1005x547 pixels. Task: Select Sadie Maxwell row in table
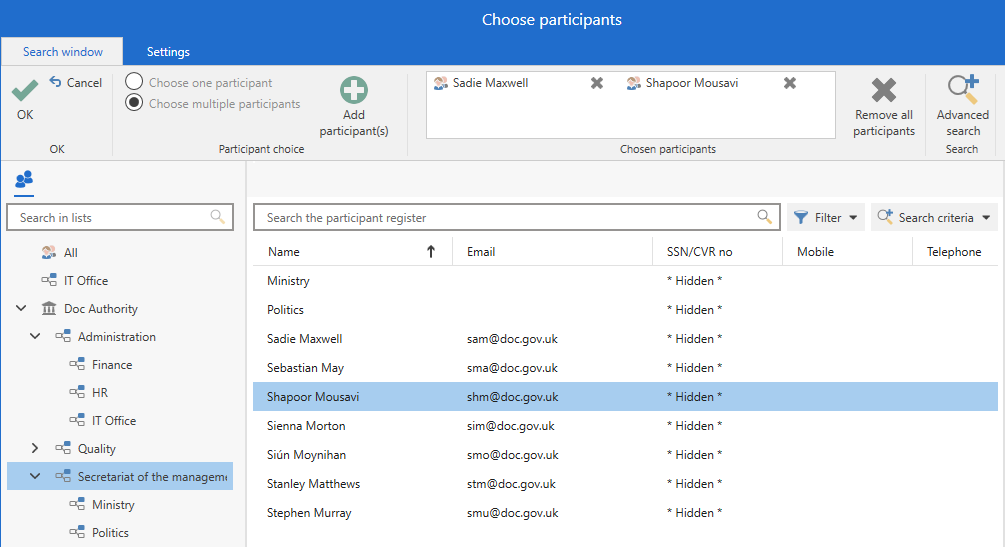[626, 339]
